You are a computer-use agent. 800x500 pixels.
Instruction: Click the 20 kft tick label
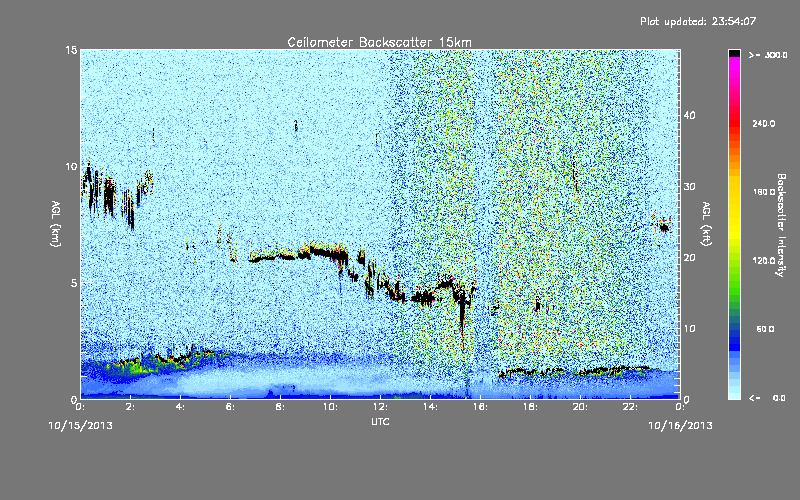tap(689, 258)
